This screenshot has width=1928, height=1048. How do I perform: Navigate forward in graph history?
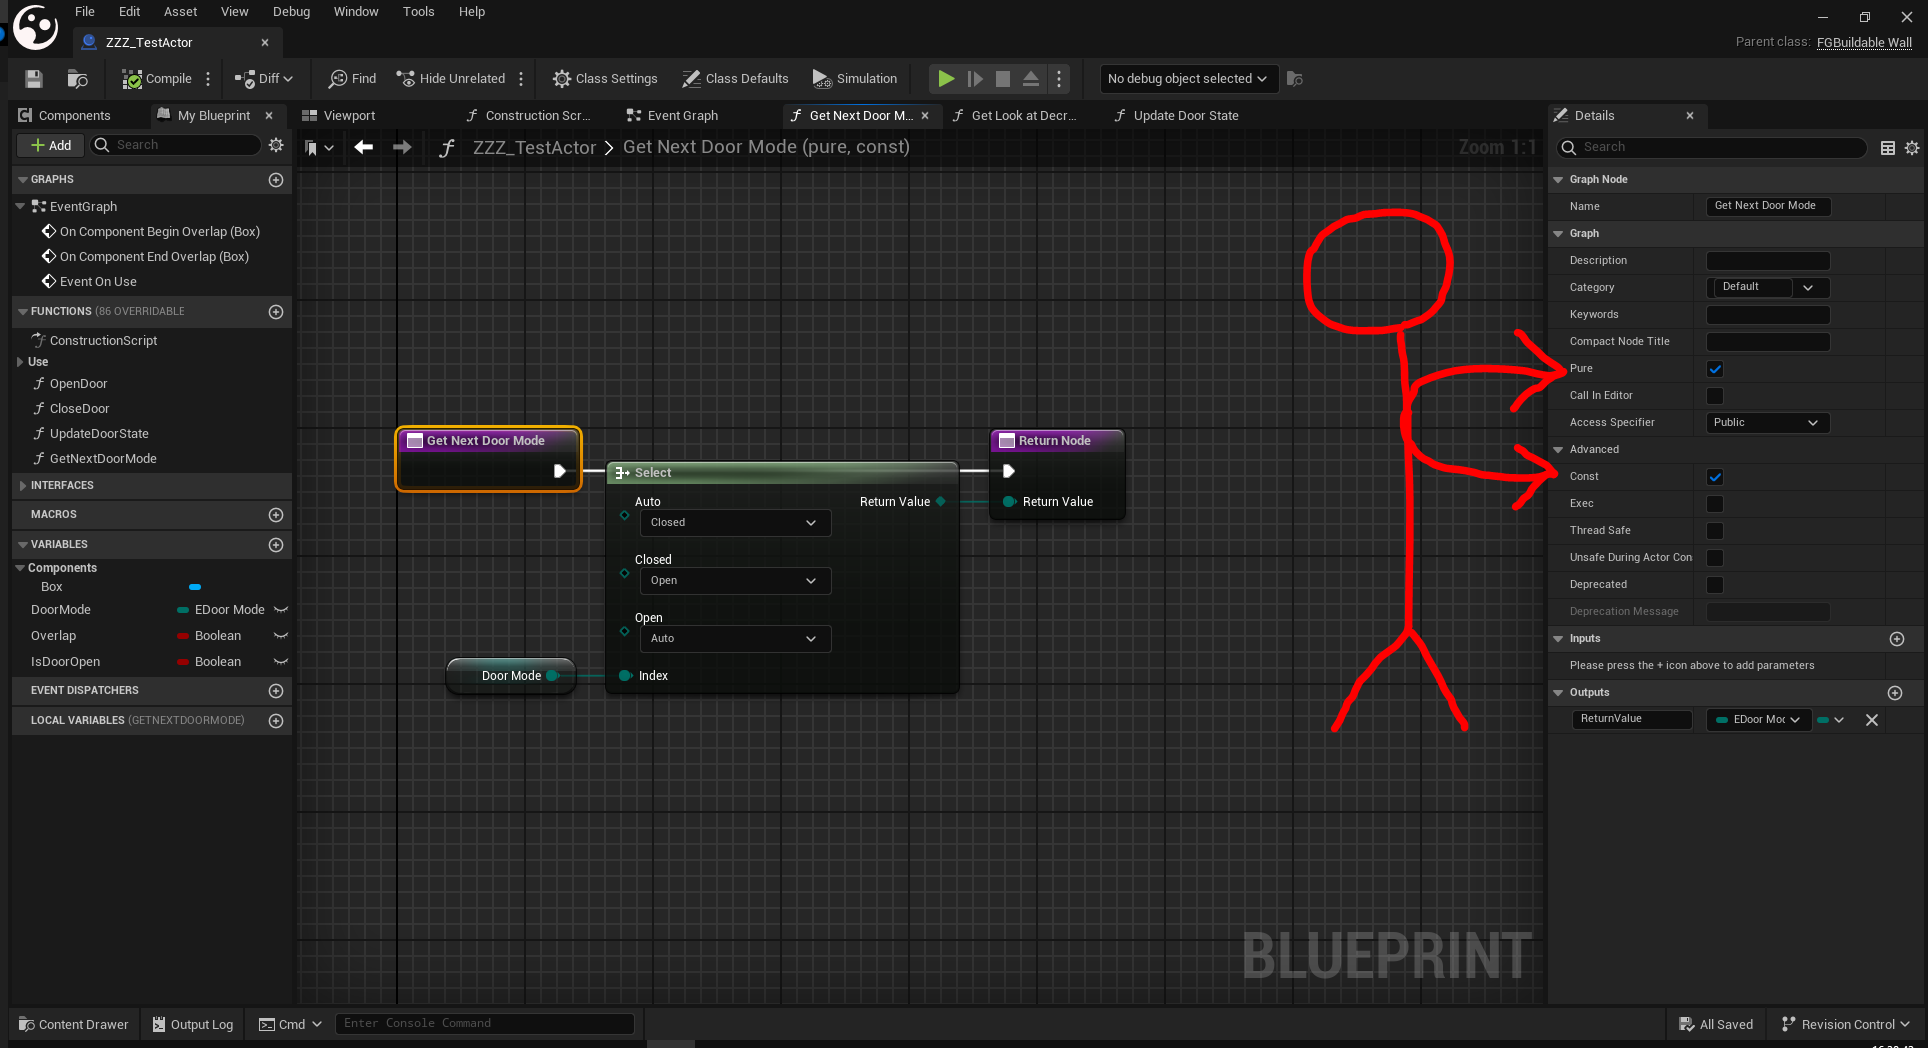[402, 147]
